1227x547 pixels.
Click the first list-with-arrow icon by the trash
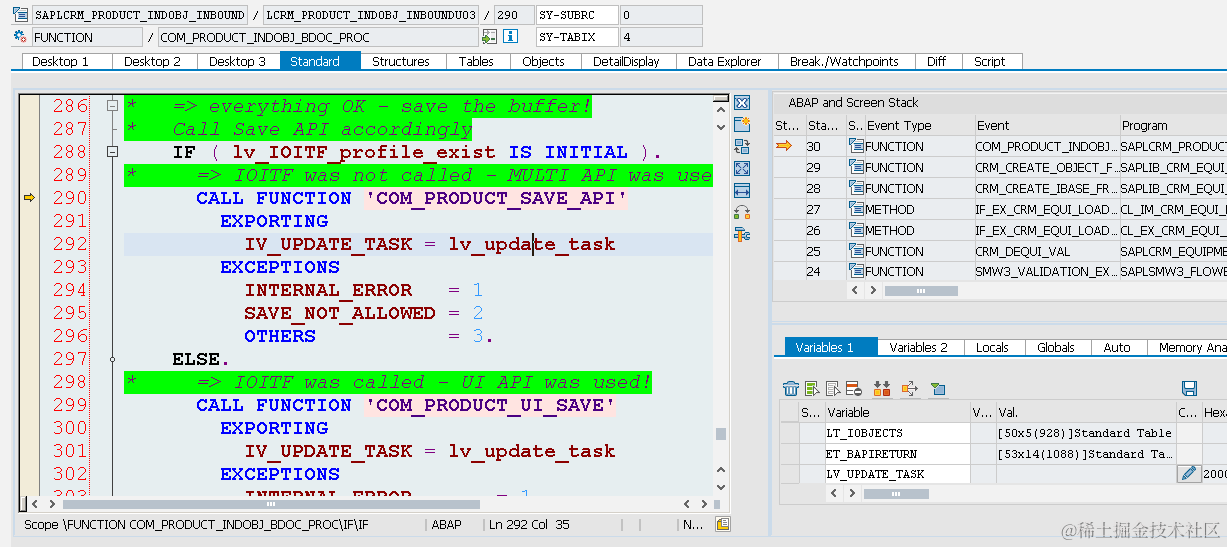(x=812, y=389)
